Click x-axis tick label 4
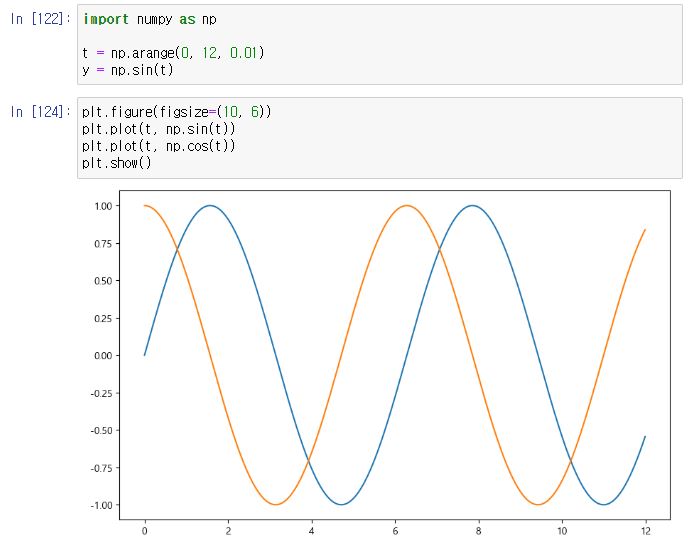The image size is (694, 548). (312, 531)
